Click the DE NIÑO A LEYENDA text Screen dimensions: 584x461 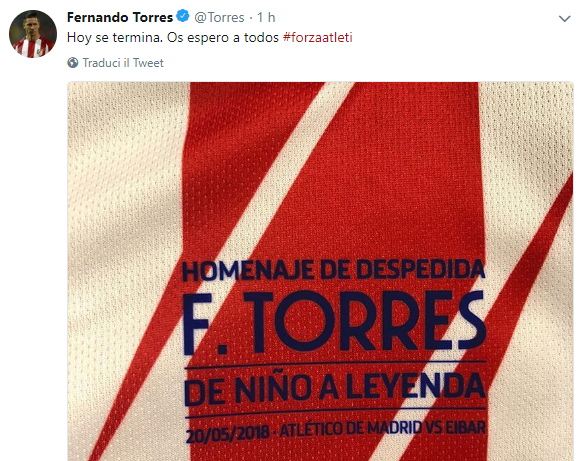point(334,389)
